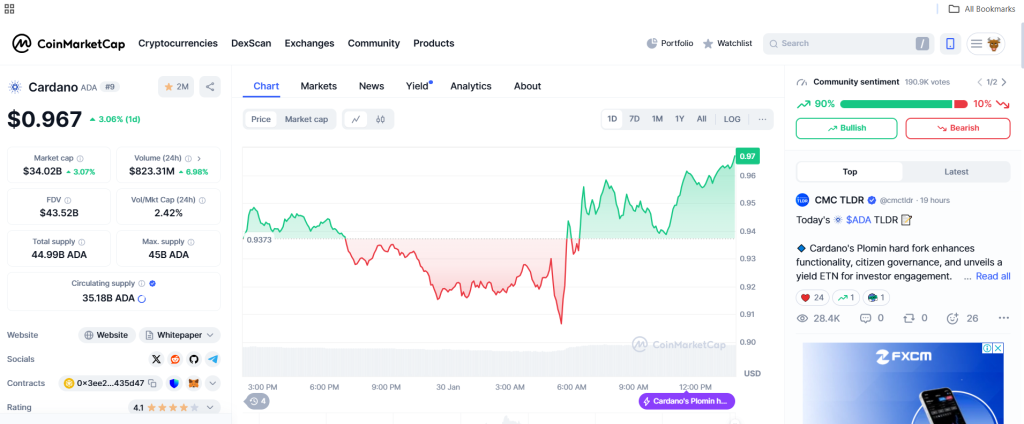Expand the 4.1 Rating dropdown

coord(175,408)
